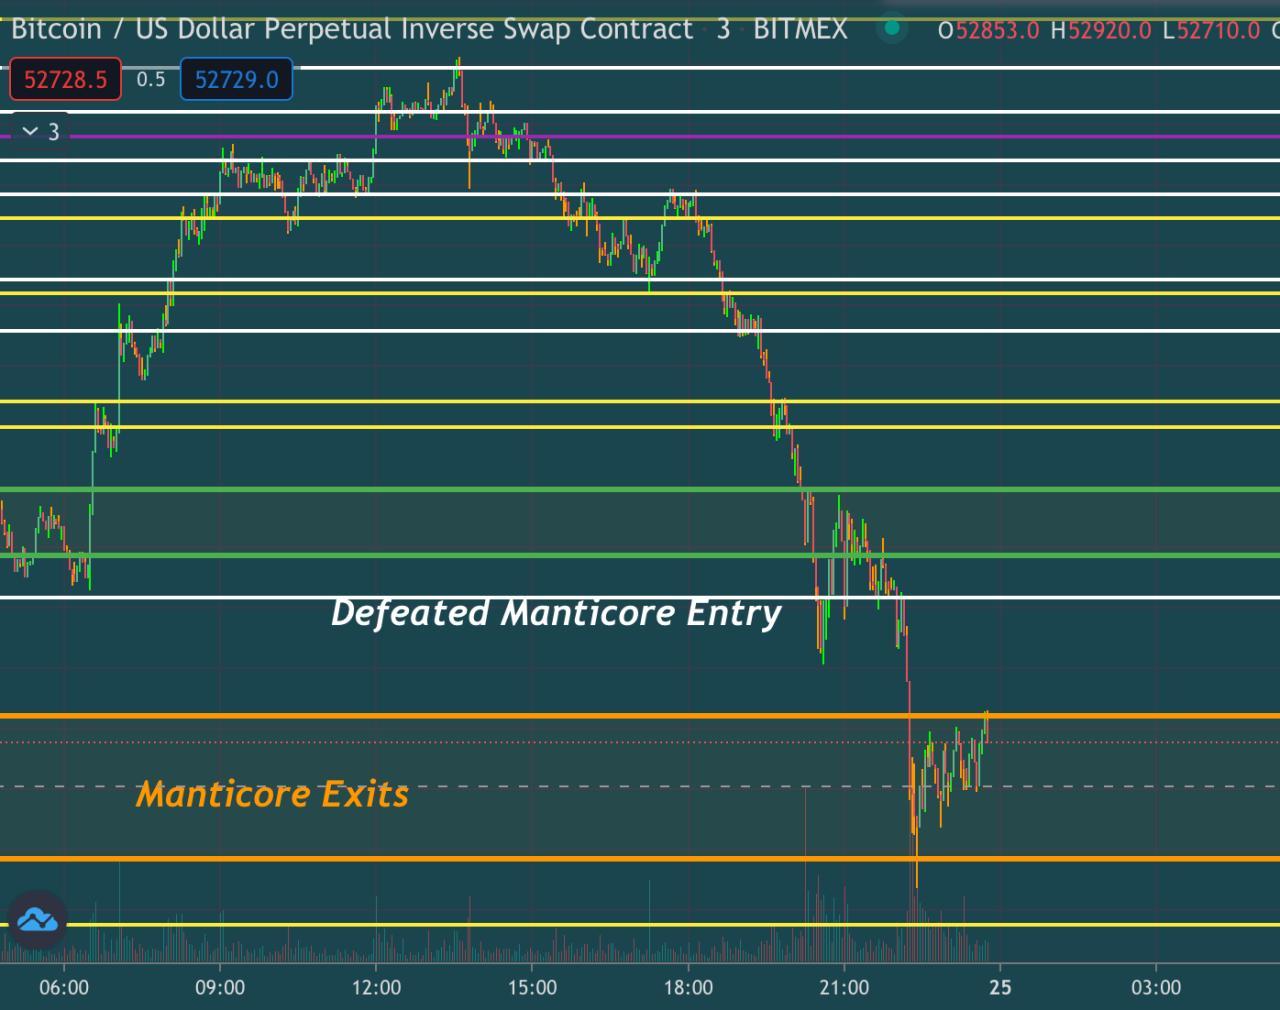Click the 03:00 time axis label
Image resolution: width=1280 pixels, height=1010 pixels.
[1156, 987]
